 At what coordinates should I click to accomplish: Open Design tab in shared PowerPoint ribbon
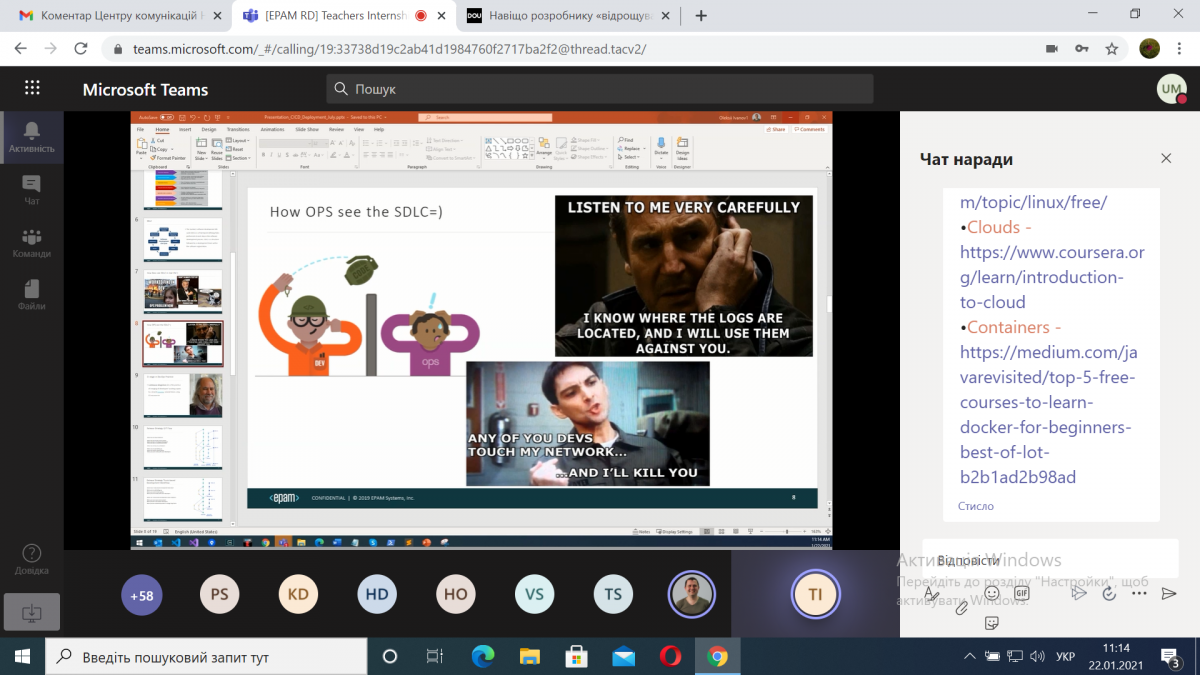pyautogui.click(x=209, y=129)
